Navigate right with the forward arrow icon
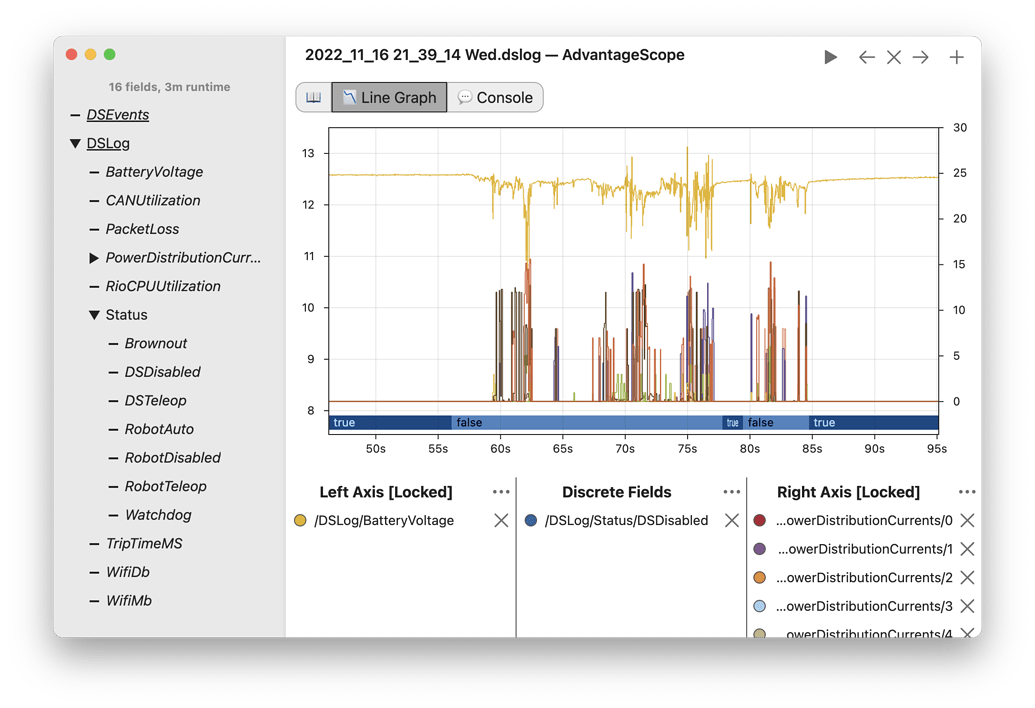 tap(921, 57)
